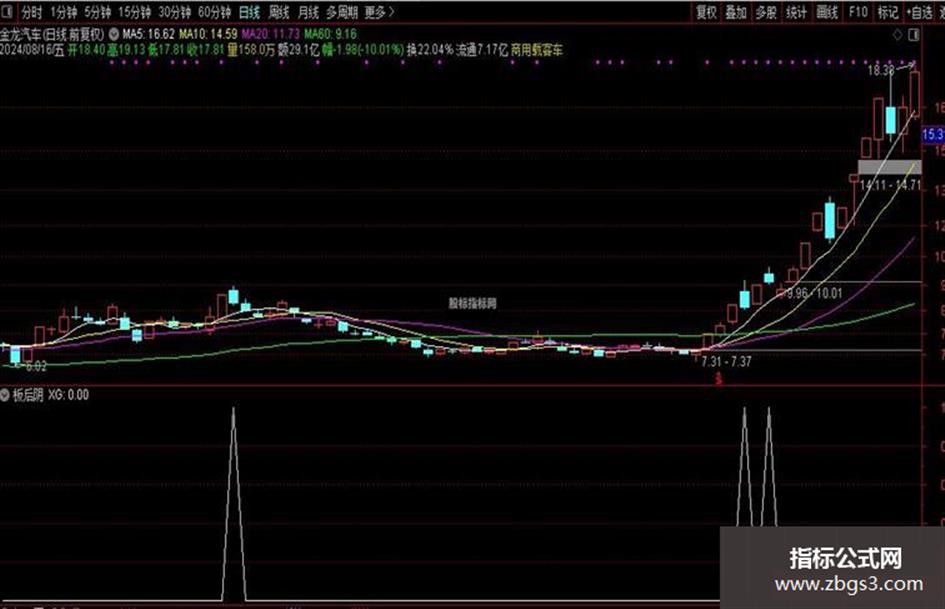
Task: Click the 14.11 - 14.71 gap label
Action: (x=890, y=185)
